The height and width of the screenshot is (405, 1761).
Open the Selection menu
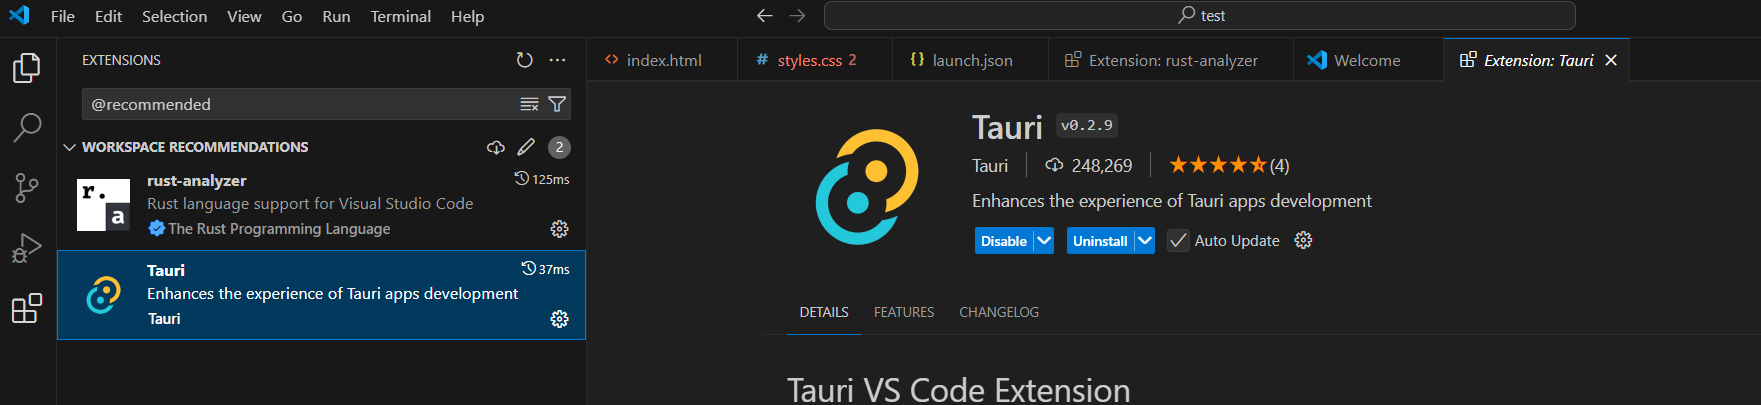tap(175, 16)
